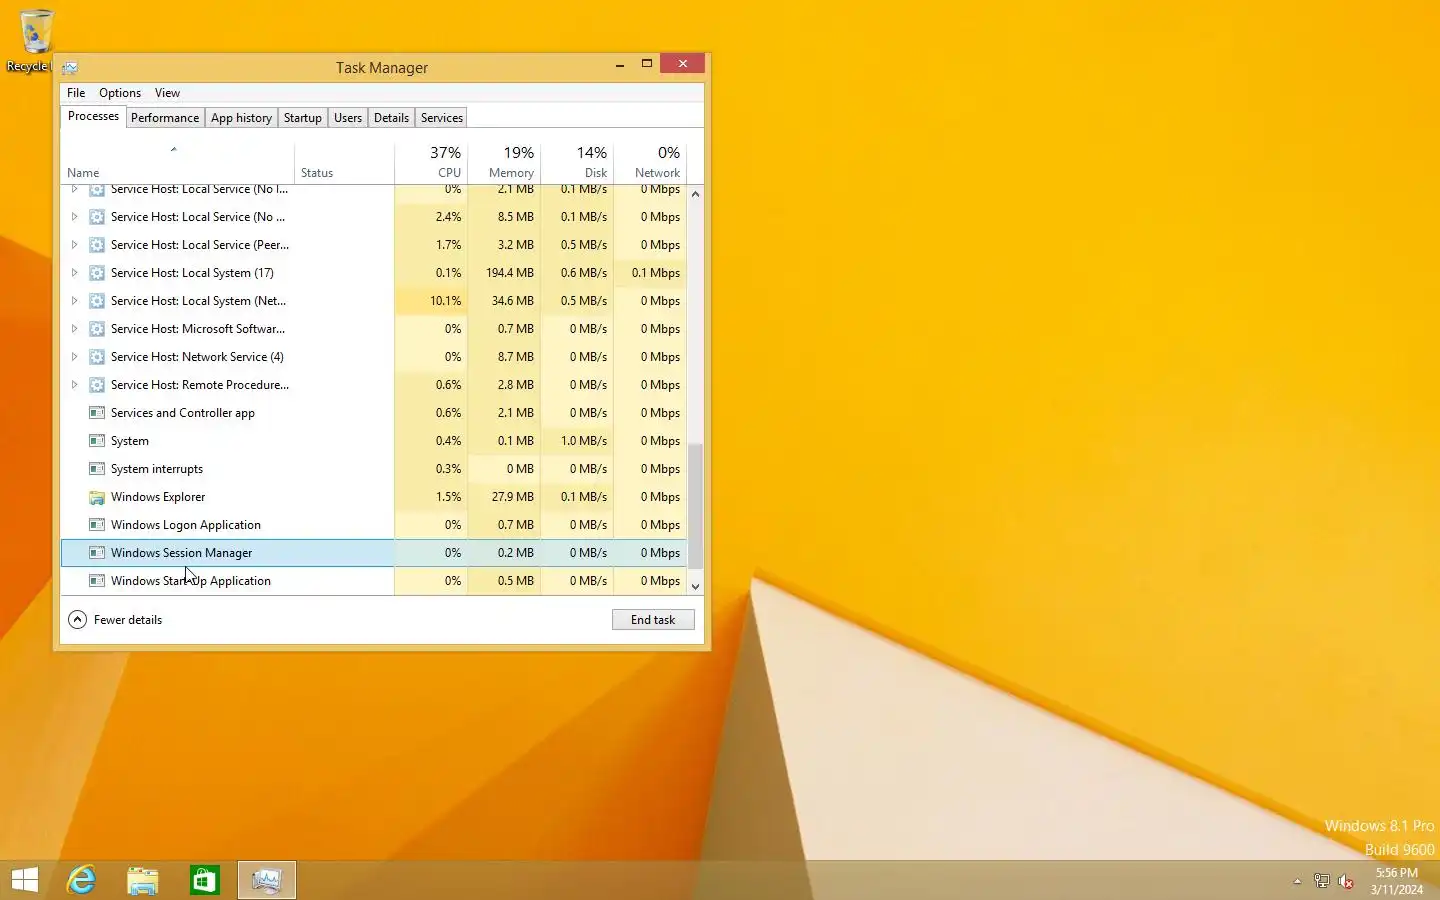
Task: Click the Service Host: Local Service (Peer... gear icon
Action: pyautogui.click(x=97, y=245)
